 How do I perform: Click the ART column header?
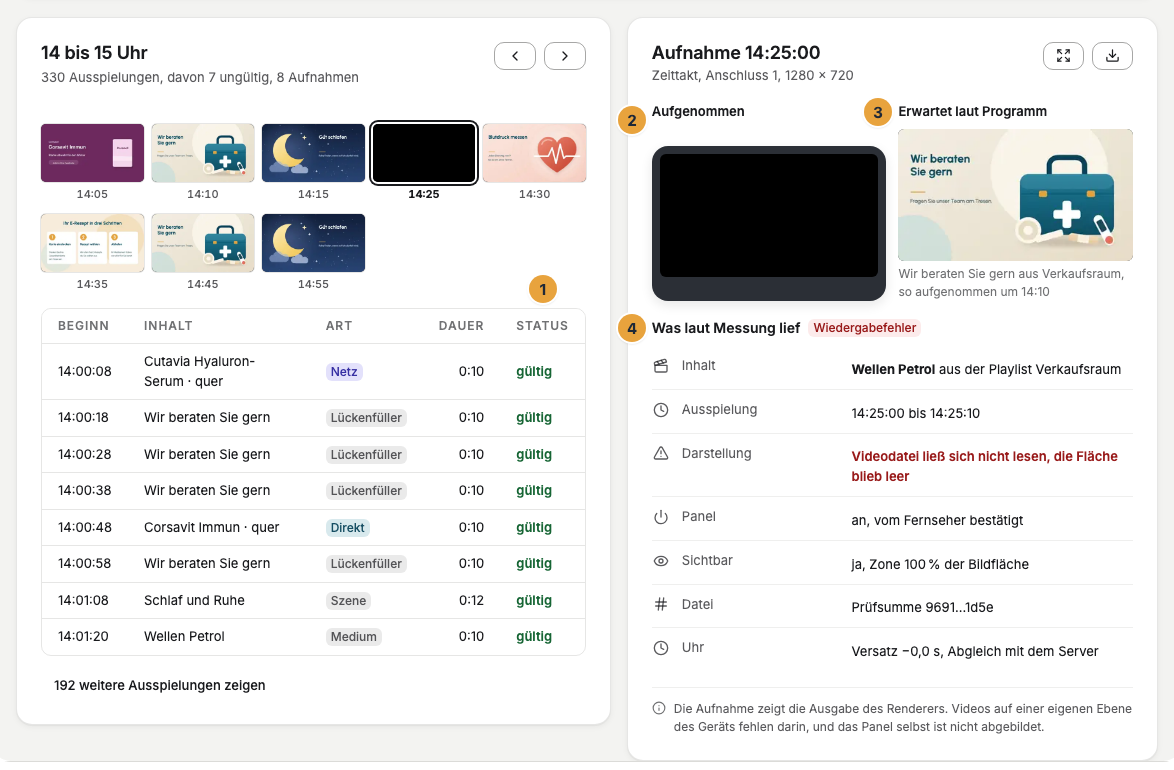point(338,326)
